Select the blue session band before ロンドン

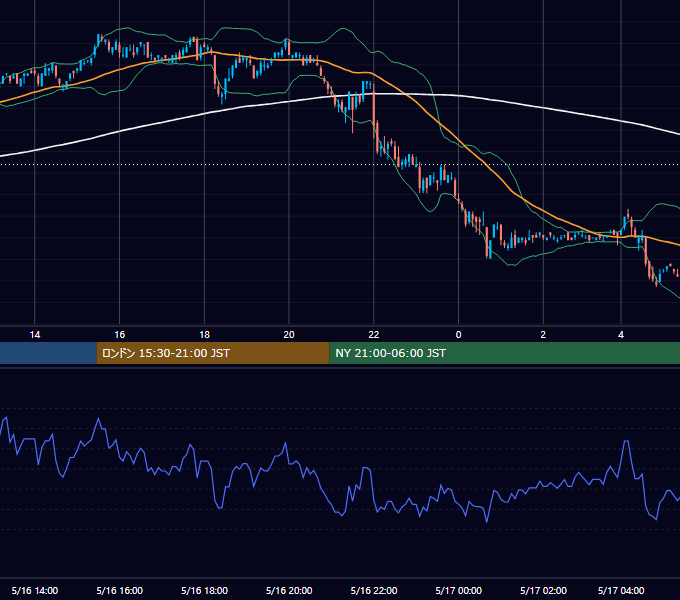point(48,353)
